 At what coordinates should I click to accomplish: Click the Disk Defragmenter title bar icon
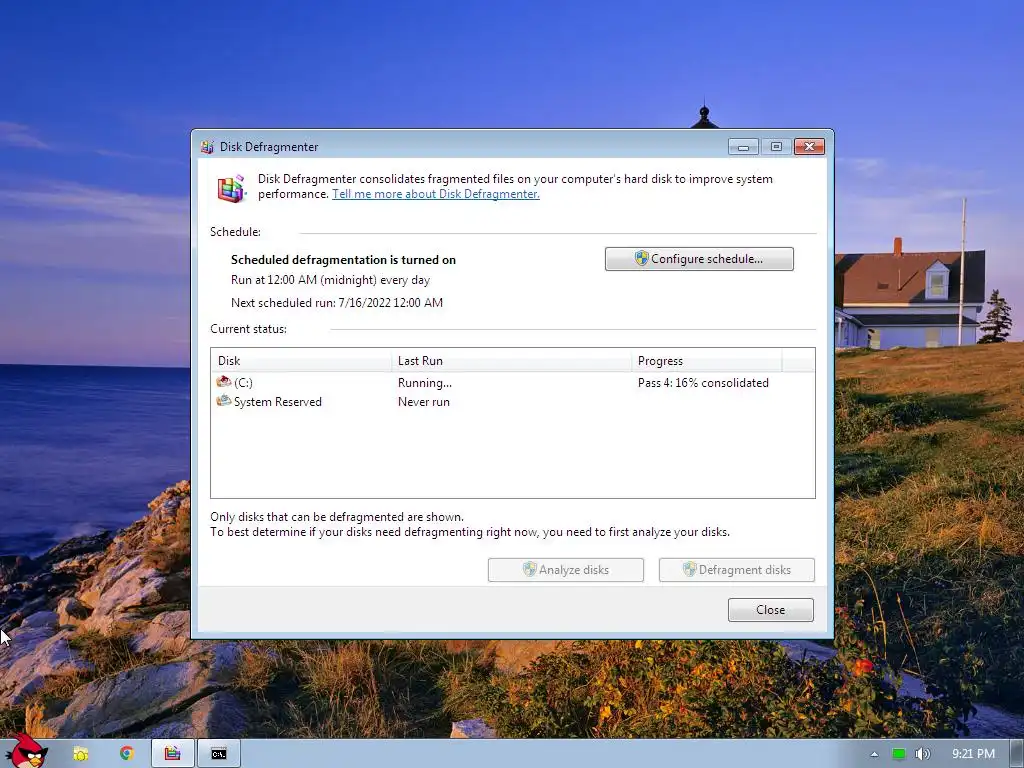click(x=207, y=147)
